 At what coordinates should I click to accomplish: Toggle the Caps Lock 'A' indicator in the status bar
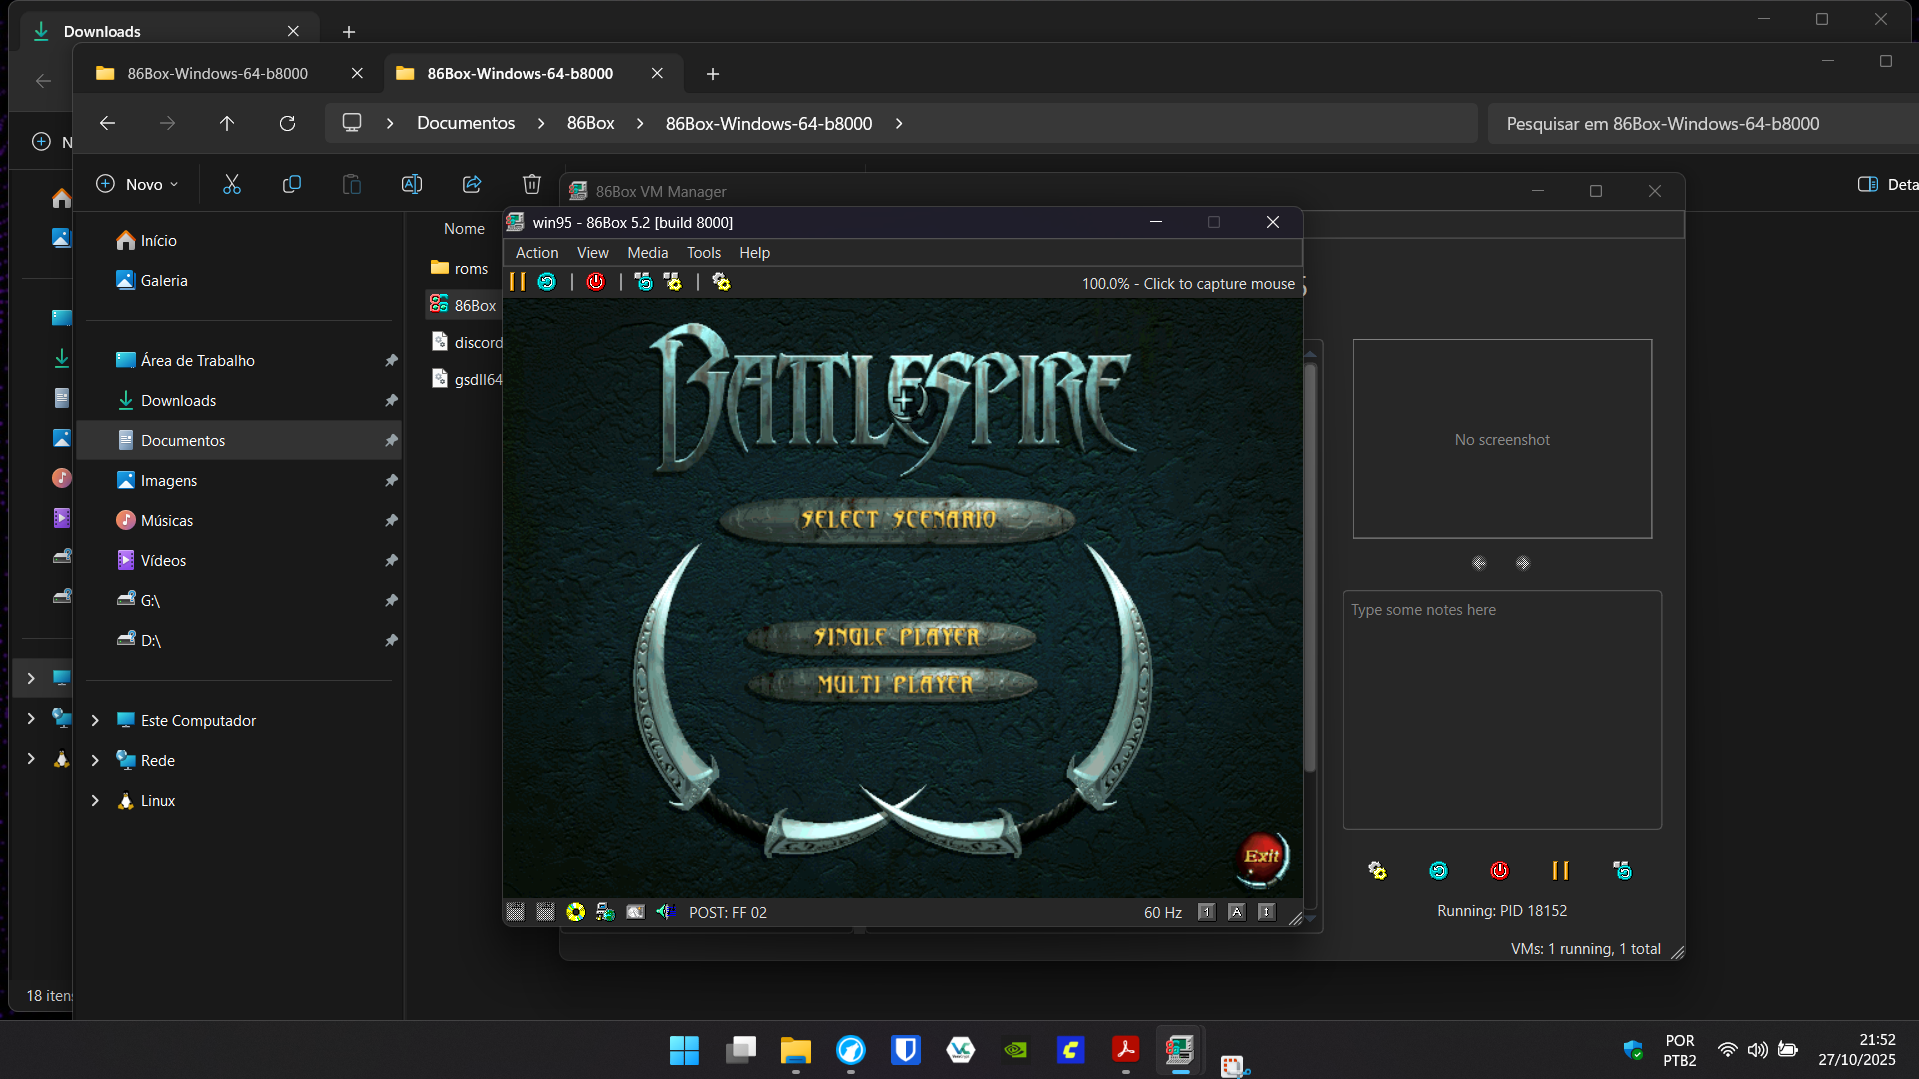pos(1236,912)
